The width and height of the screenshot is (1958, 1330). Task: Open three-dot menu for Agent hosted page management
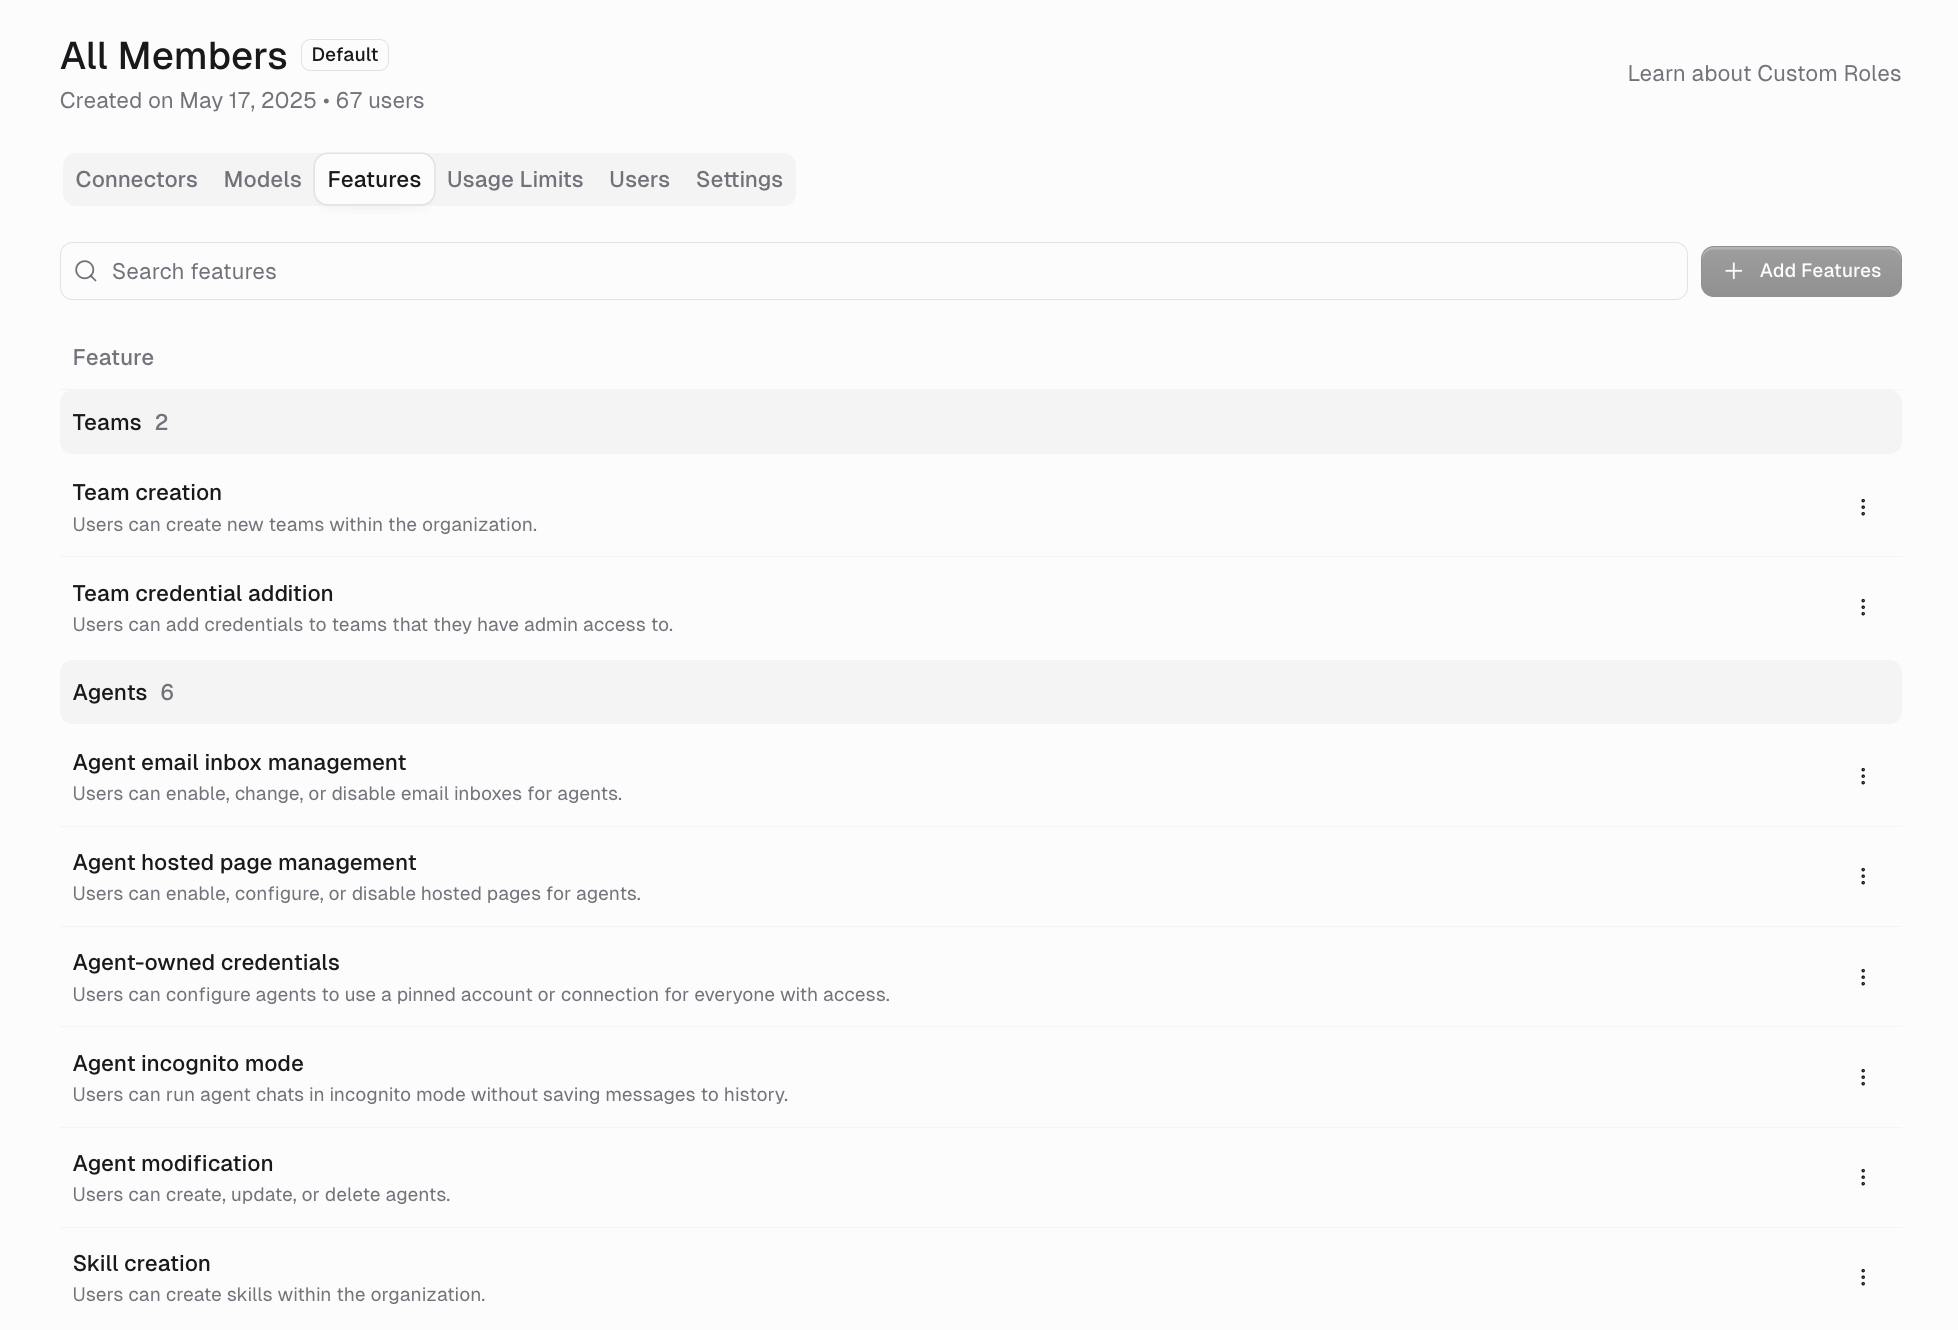(1862, 877)
